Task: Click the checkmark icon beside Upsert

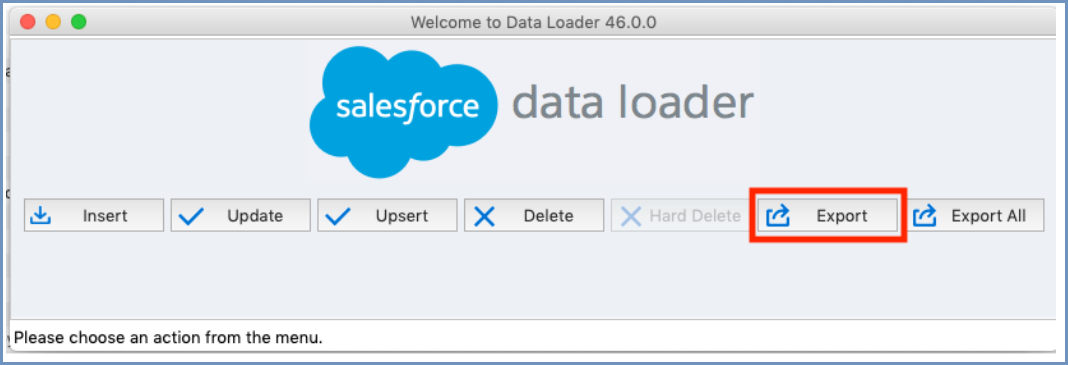Action: (338, 217)
